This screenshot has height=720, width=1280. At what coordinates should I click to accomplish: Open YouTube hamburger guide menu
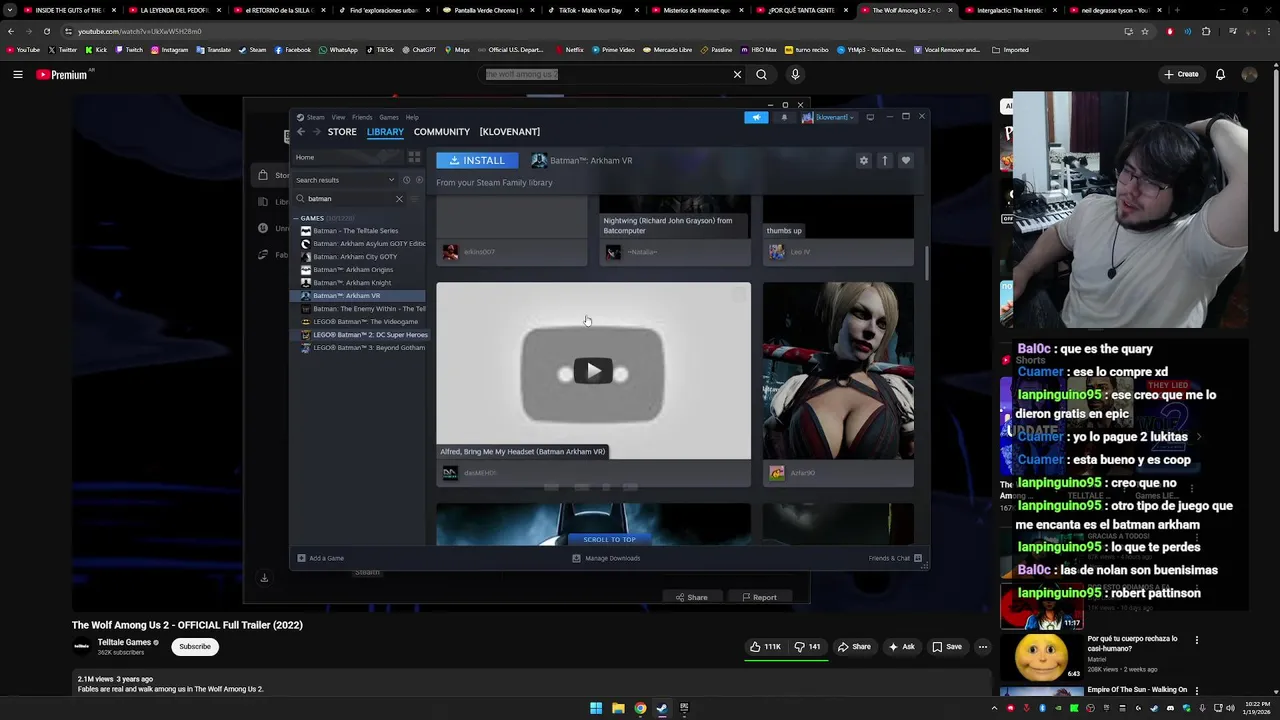click(18, 74)
